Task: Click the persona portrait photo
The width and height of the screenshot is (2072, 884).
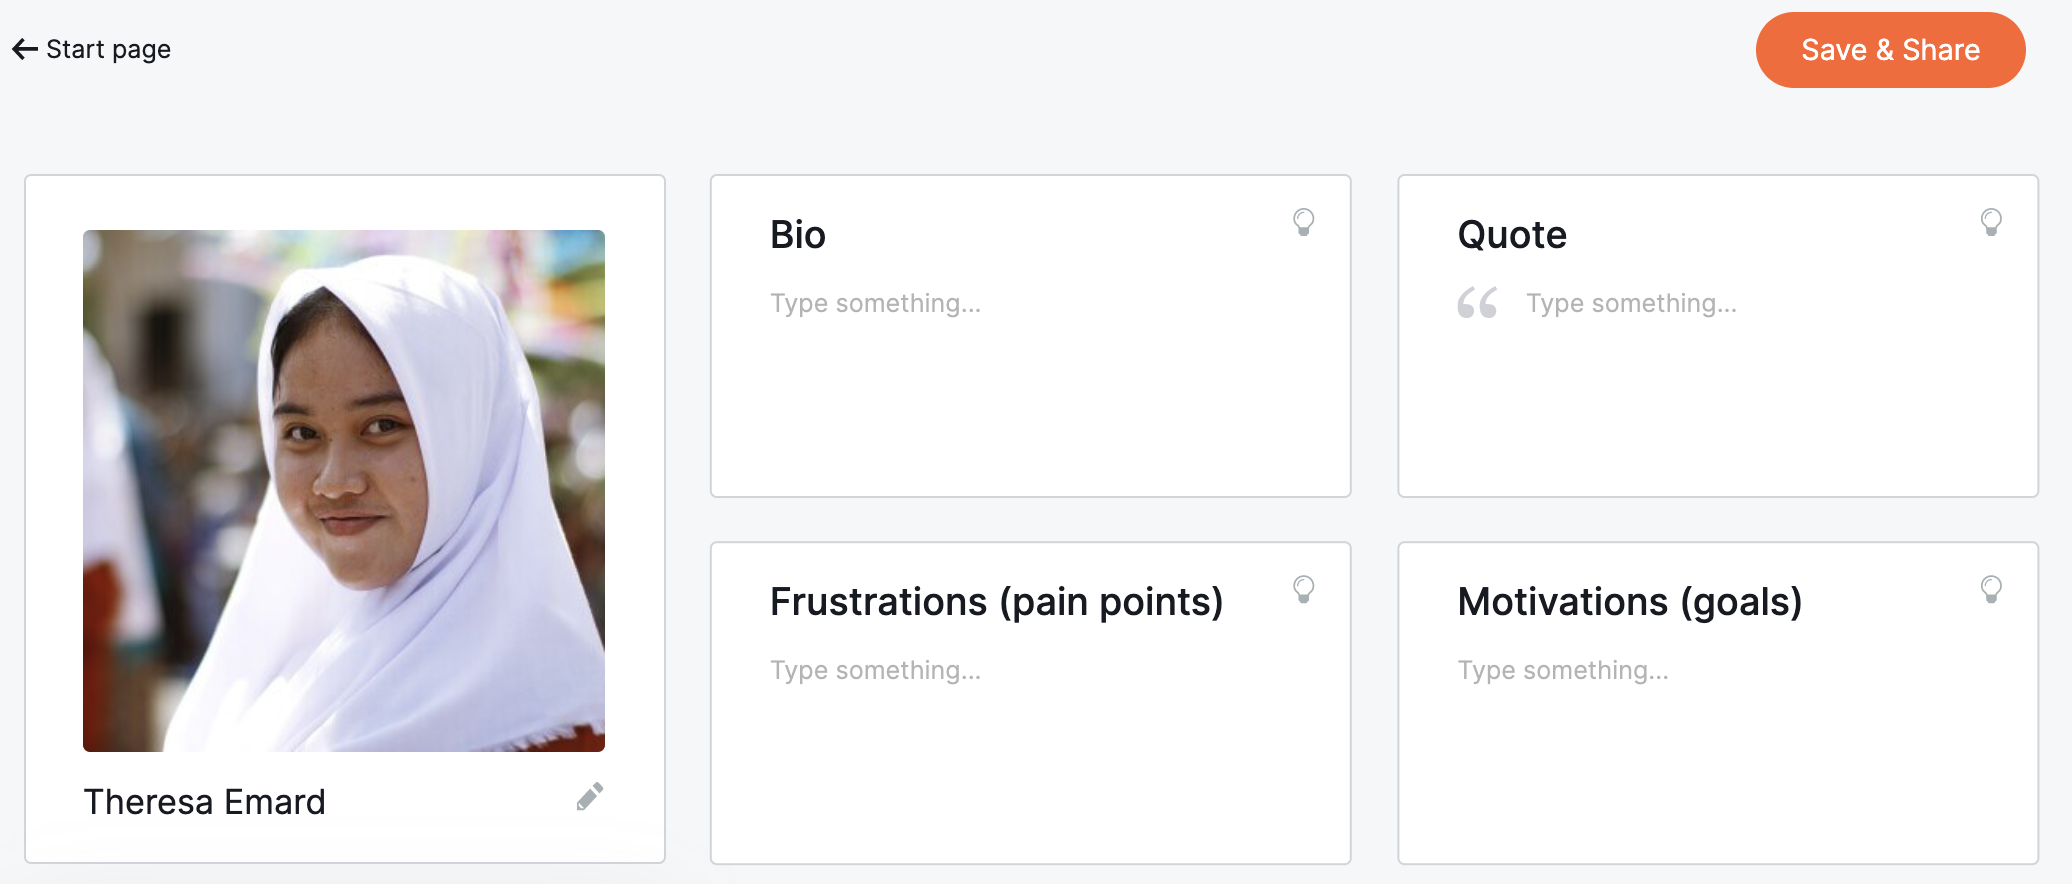Action: tap(344, 491)
